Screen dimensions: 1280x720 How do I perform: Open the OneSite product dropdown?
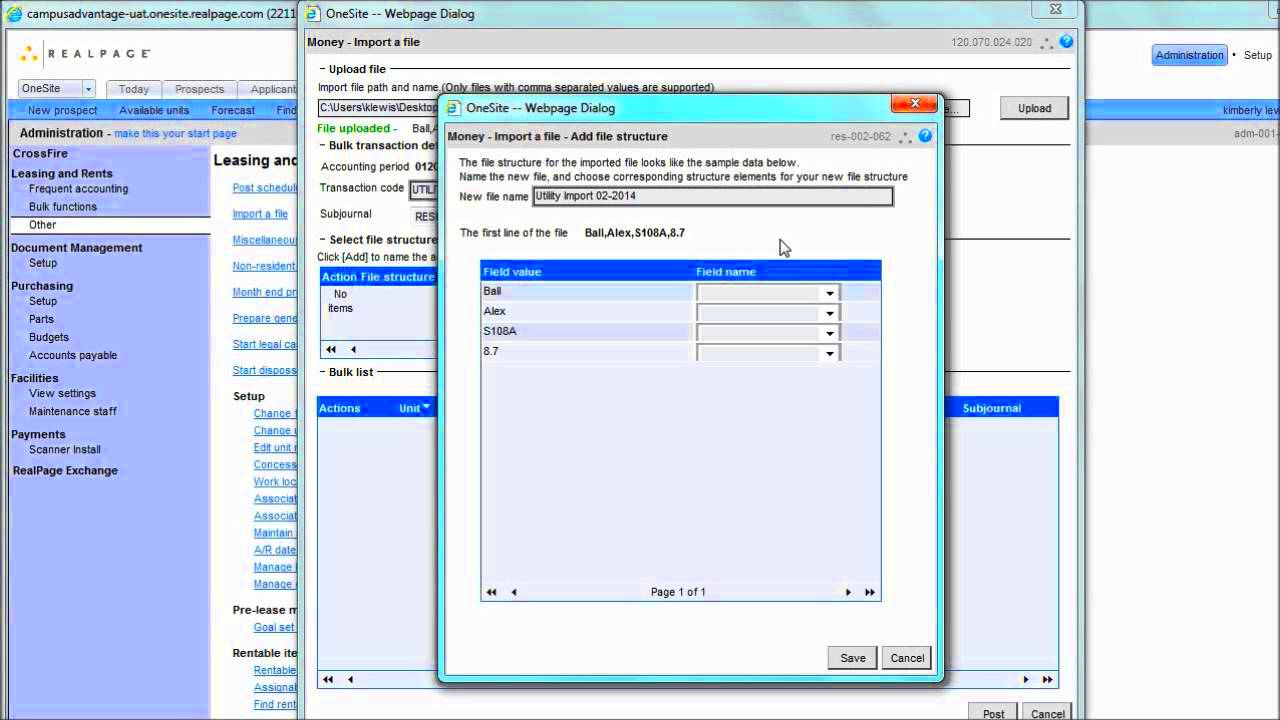(88, 89)
